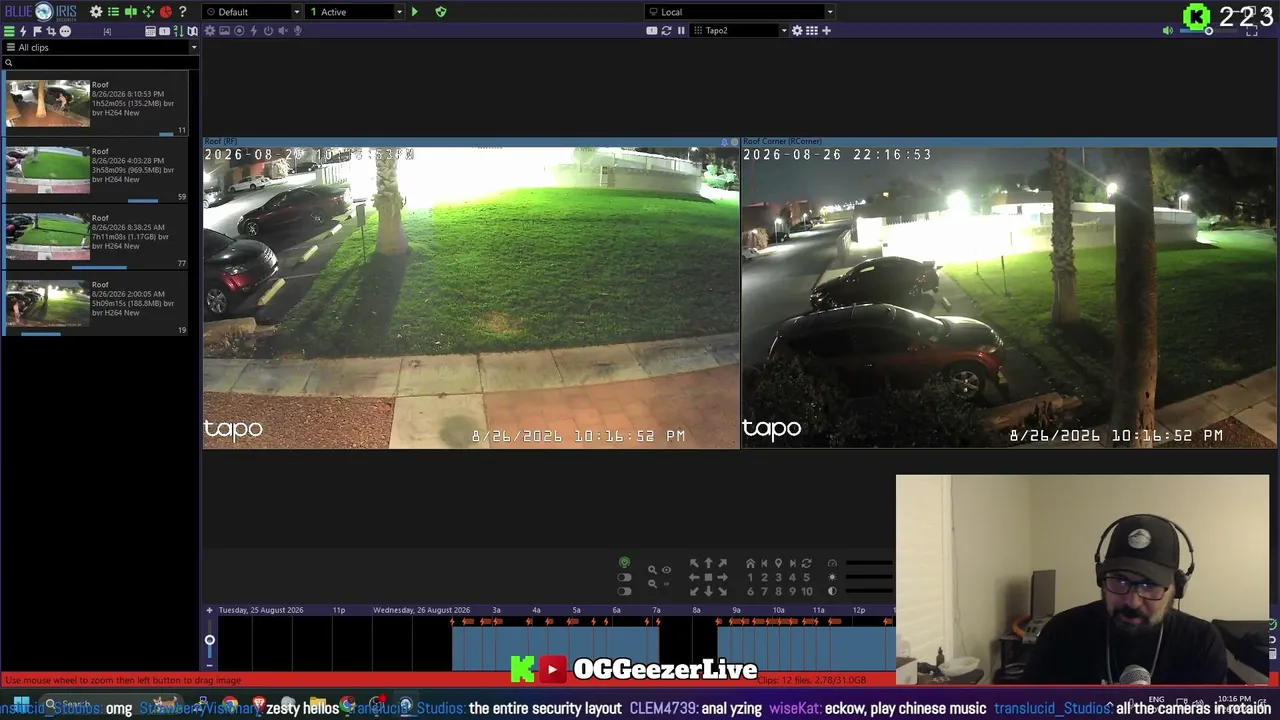This screenshot has height=720, width=1280.
Task: Click the clips search input field
Action: tap(100, 62)
